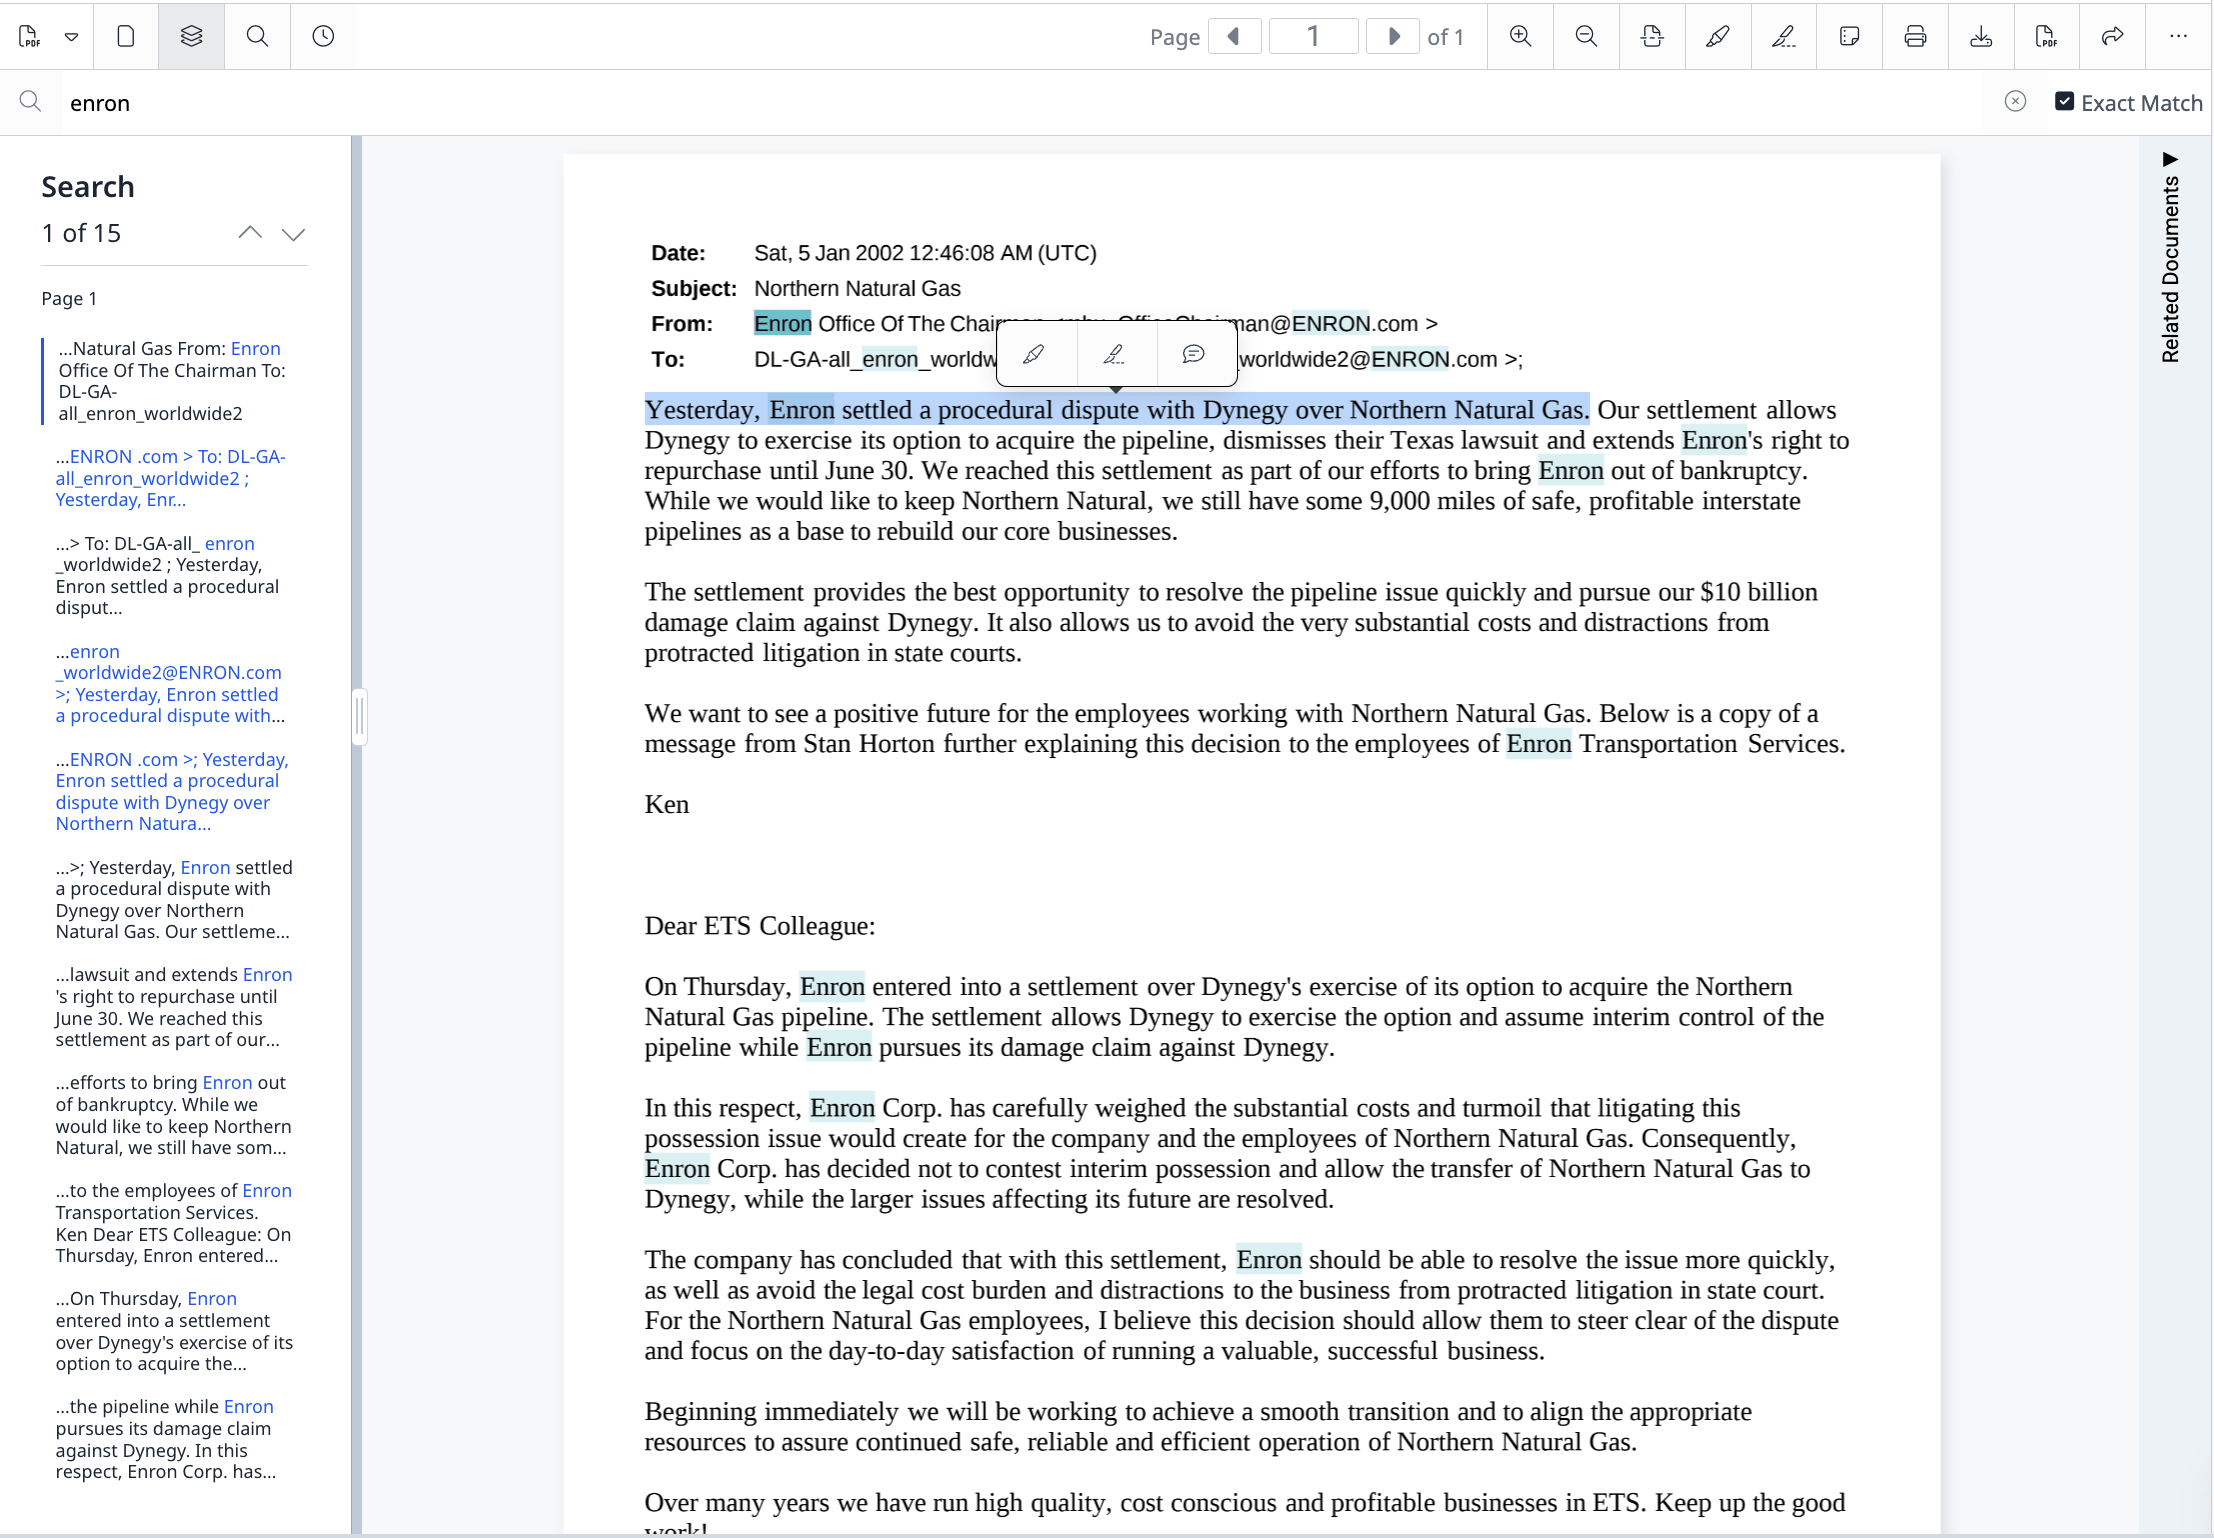Open the page thumbnails panel
The width and height of the screenshot is (2214, 1538).
tap(126, 36)
